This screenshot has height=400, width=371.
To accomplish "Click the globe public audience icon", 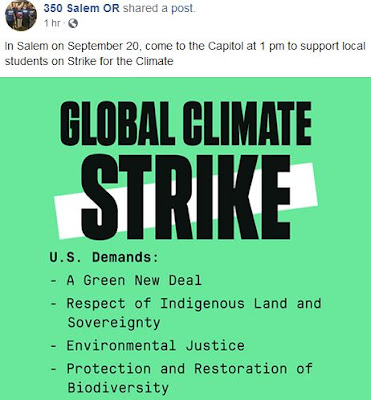I will [x=73, y=23].
